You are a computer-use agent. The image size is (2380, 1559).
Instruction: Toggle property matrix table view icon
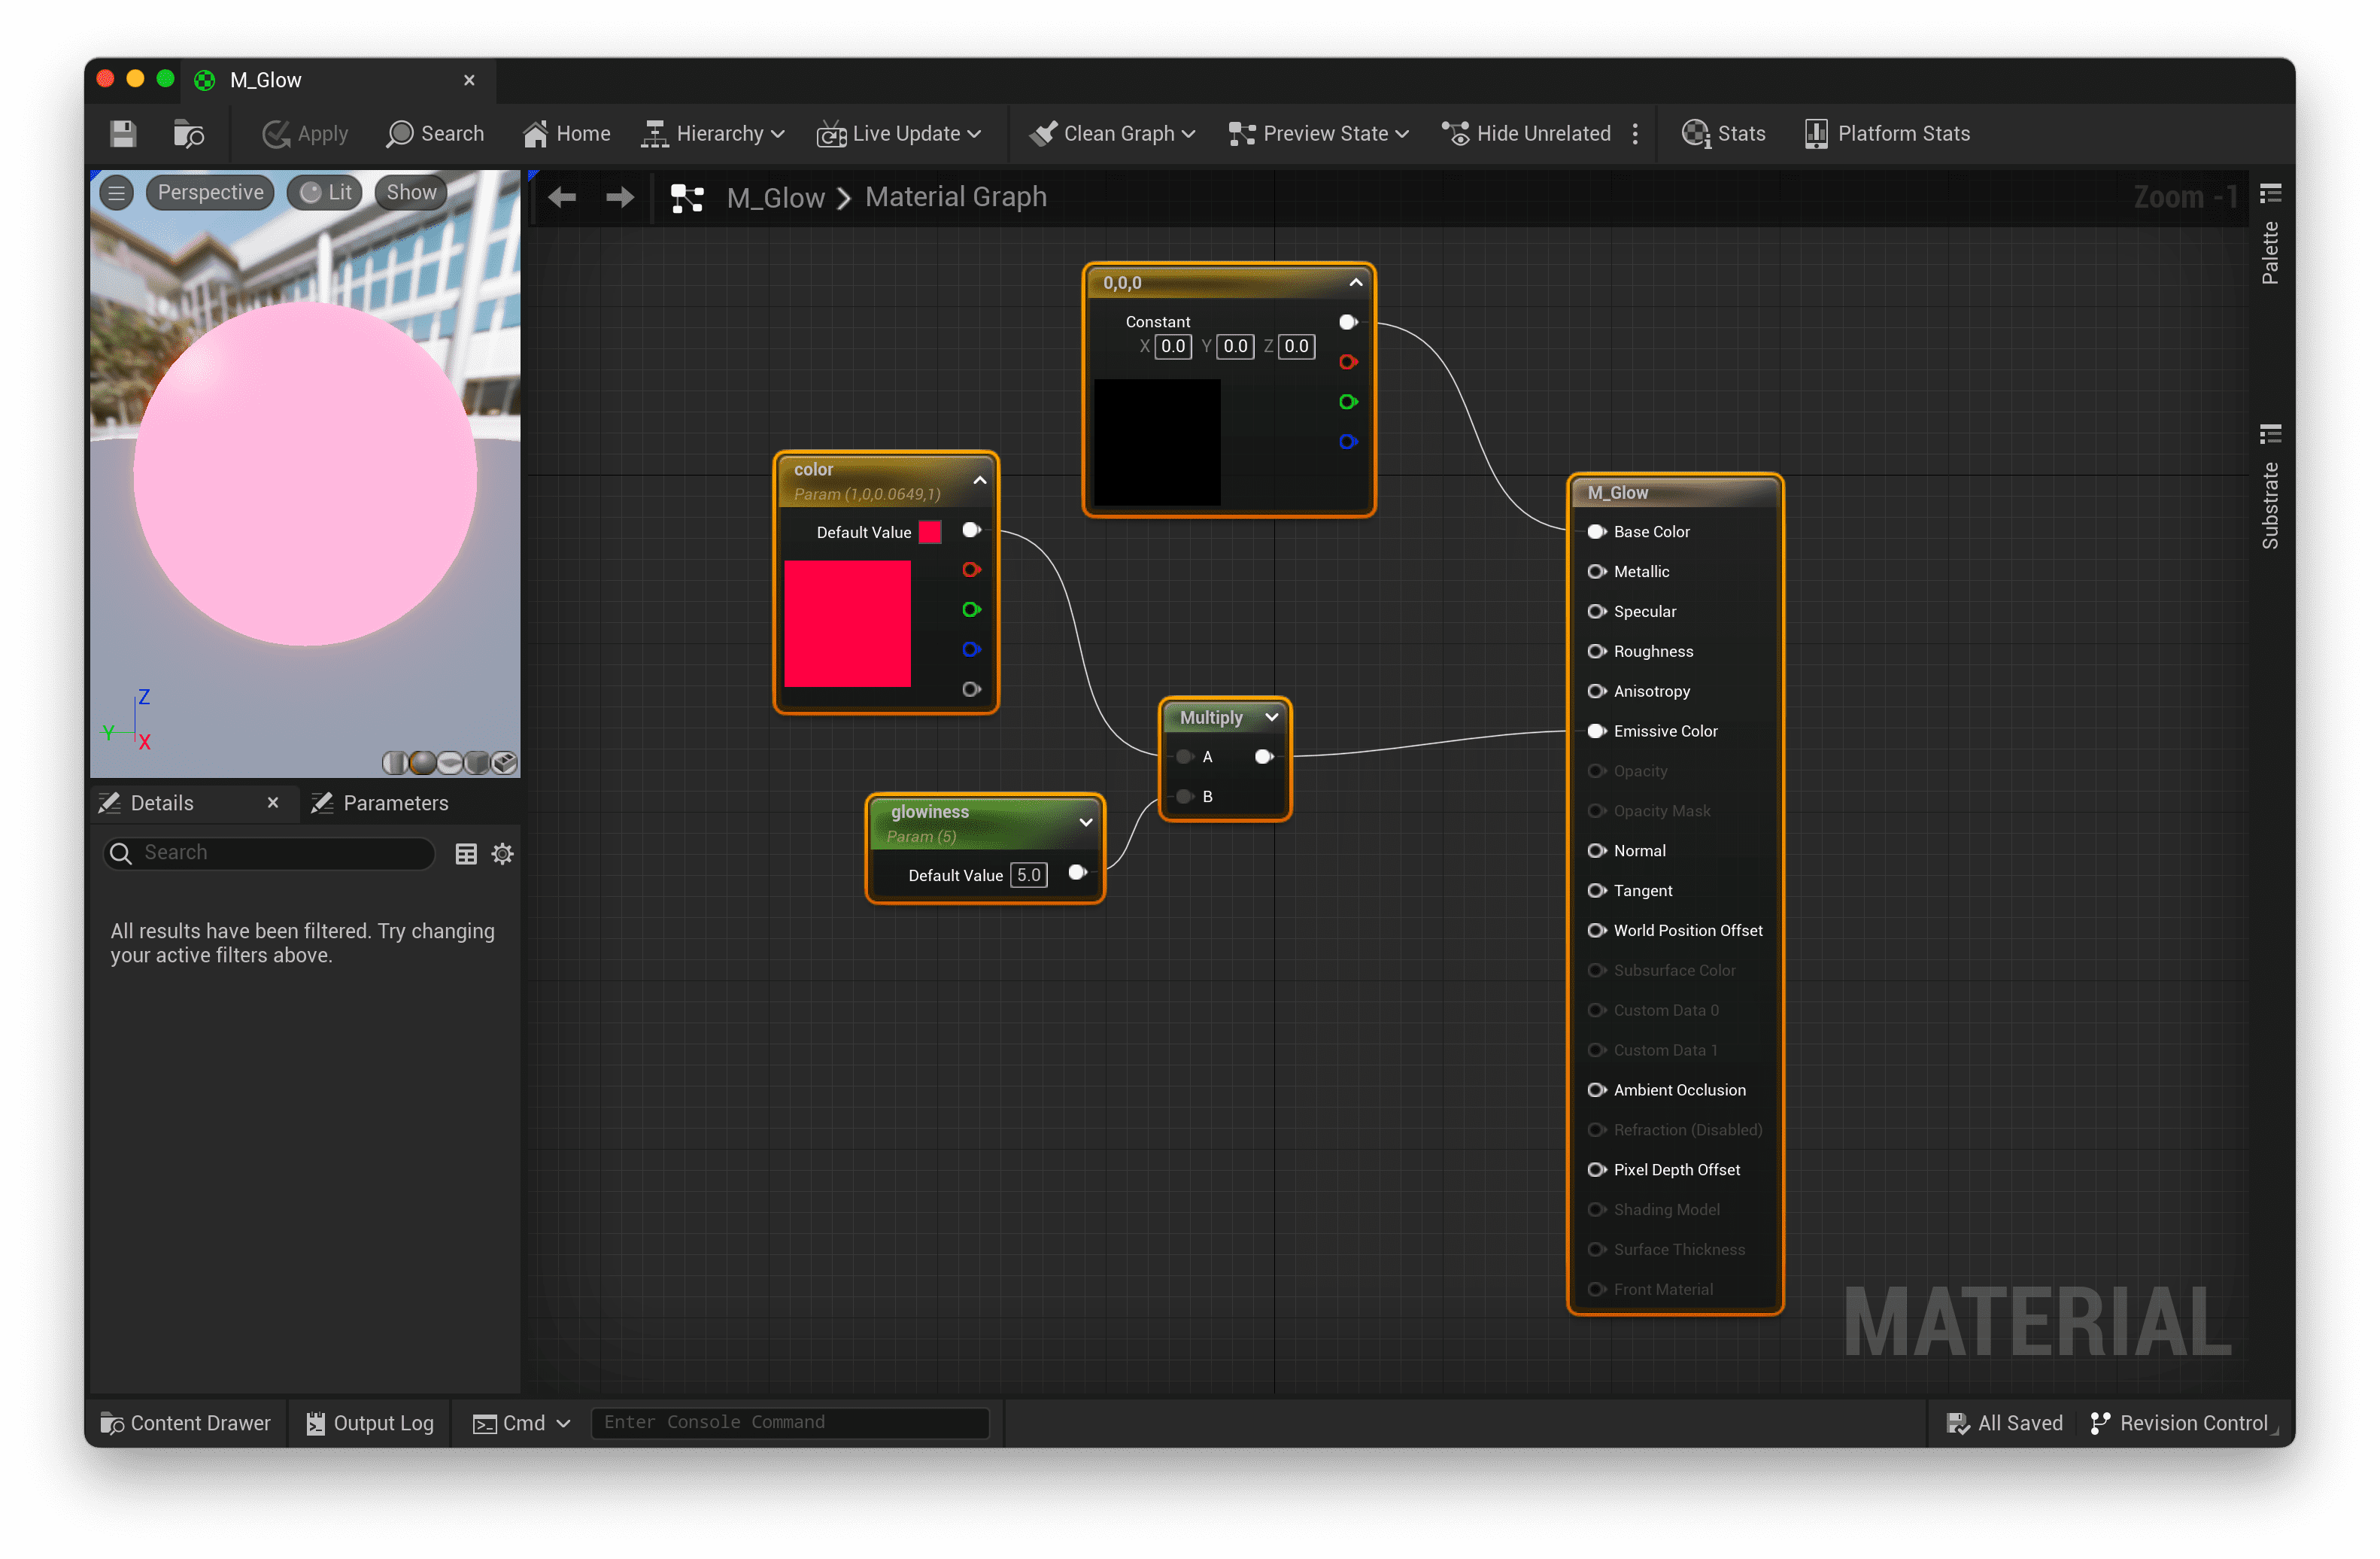pyautogui.click(x=466, y=853)
